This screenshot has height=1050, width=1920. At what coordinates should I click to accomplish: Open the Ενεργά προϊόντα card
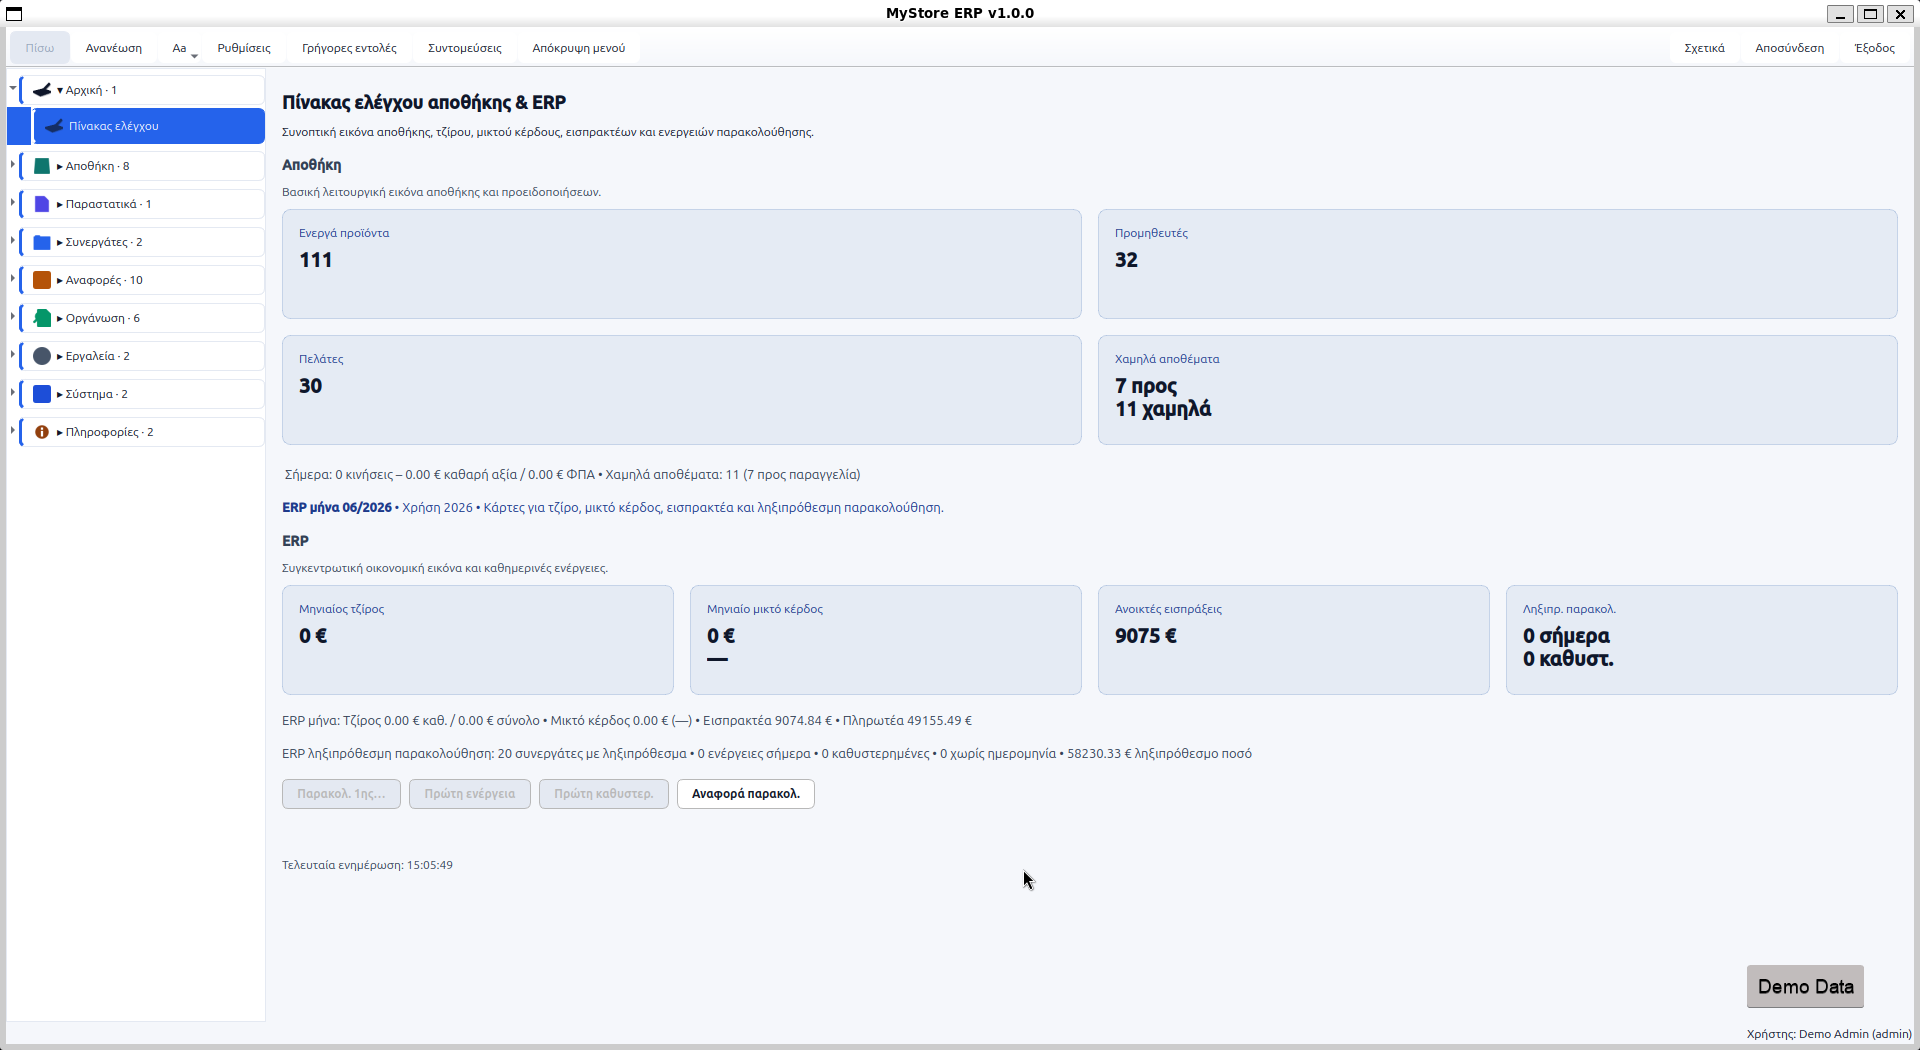[x=682, y=264]
